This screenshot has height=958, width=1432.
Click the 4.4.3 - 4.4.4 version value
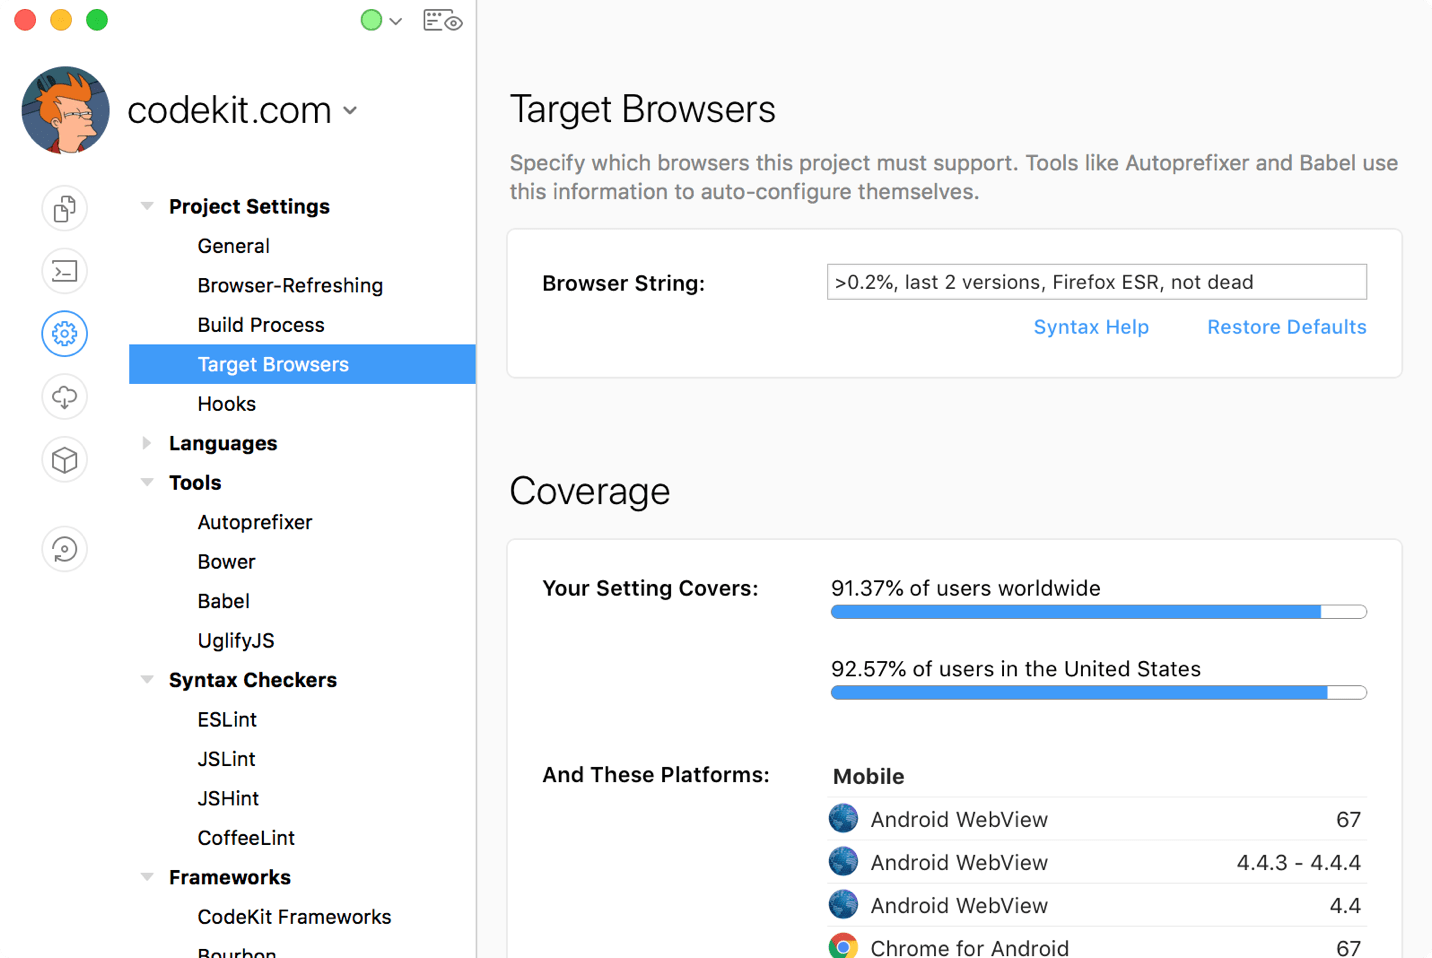coord(1299,863)
